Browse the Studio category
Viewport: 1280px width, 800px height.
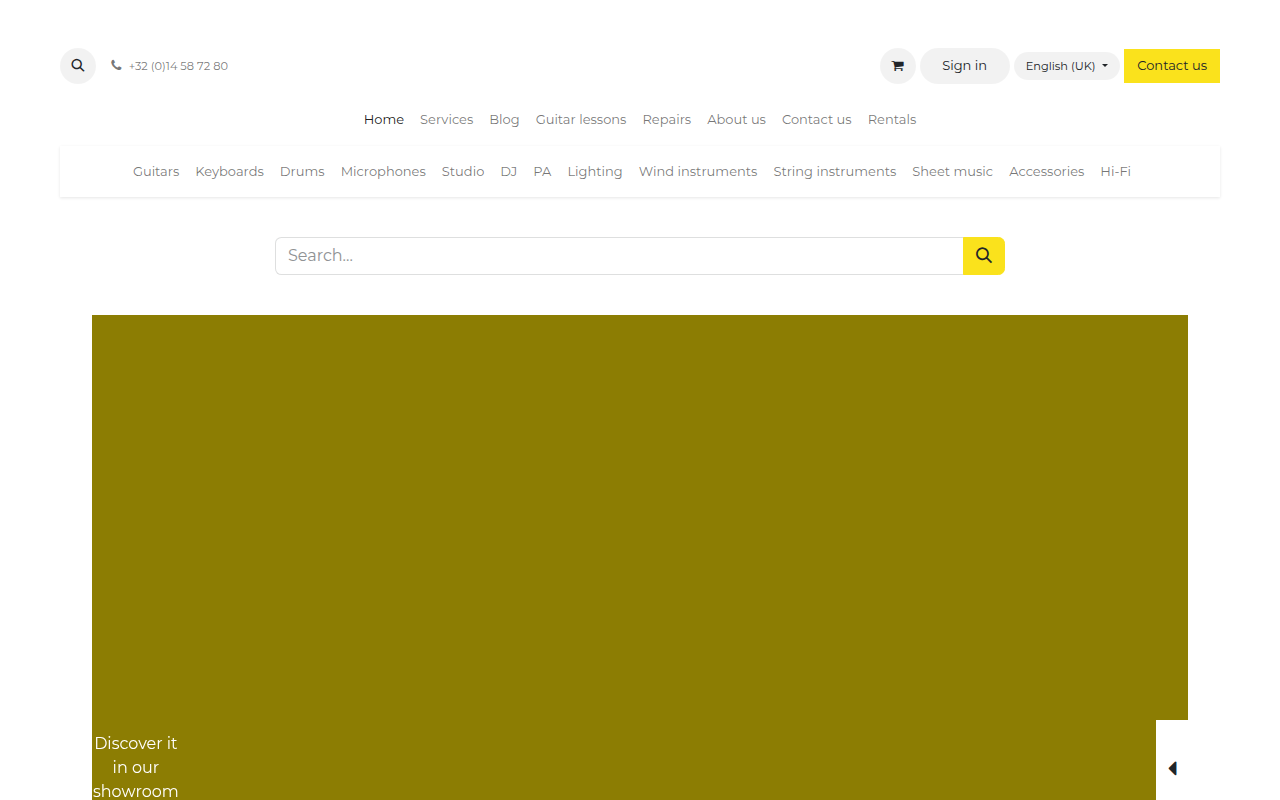click(463, 171)
